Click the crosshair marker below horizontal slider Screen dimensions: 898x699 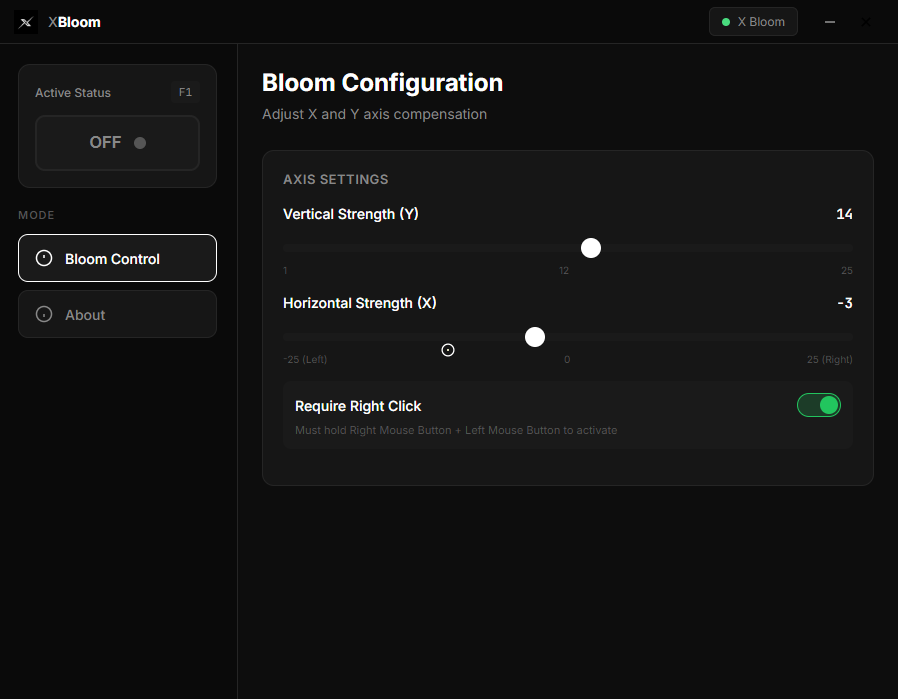(x=447, y=349)
